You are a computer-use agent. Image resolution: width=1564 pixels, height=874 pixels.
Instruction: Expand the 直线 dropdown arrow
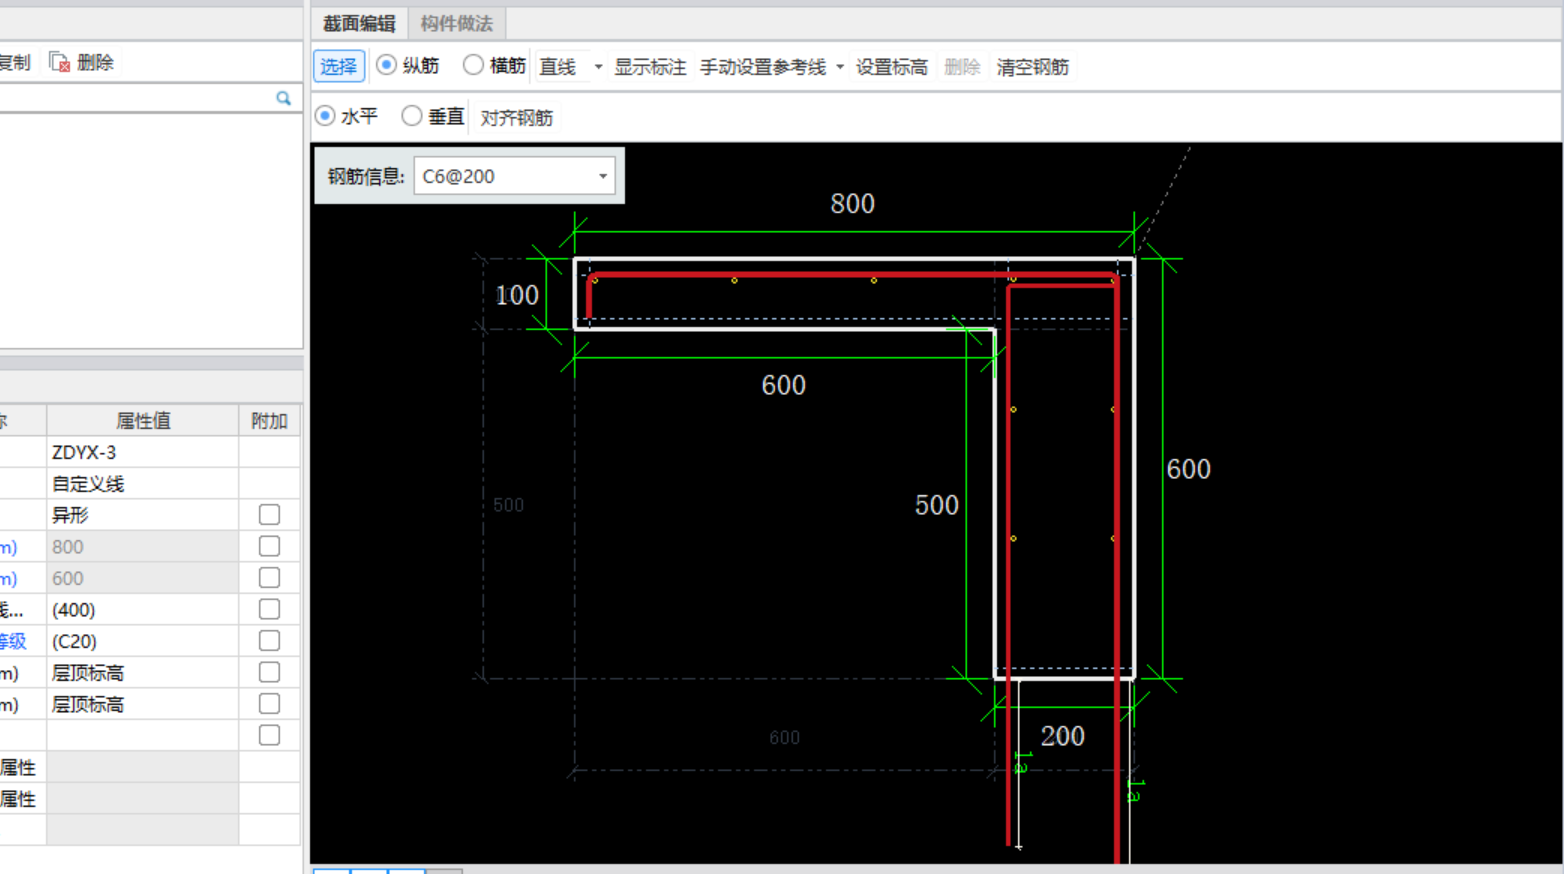tap(598, 67)
